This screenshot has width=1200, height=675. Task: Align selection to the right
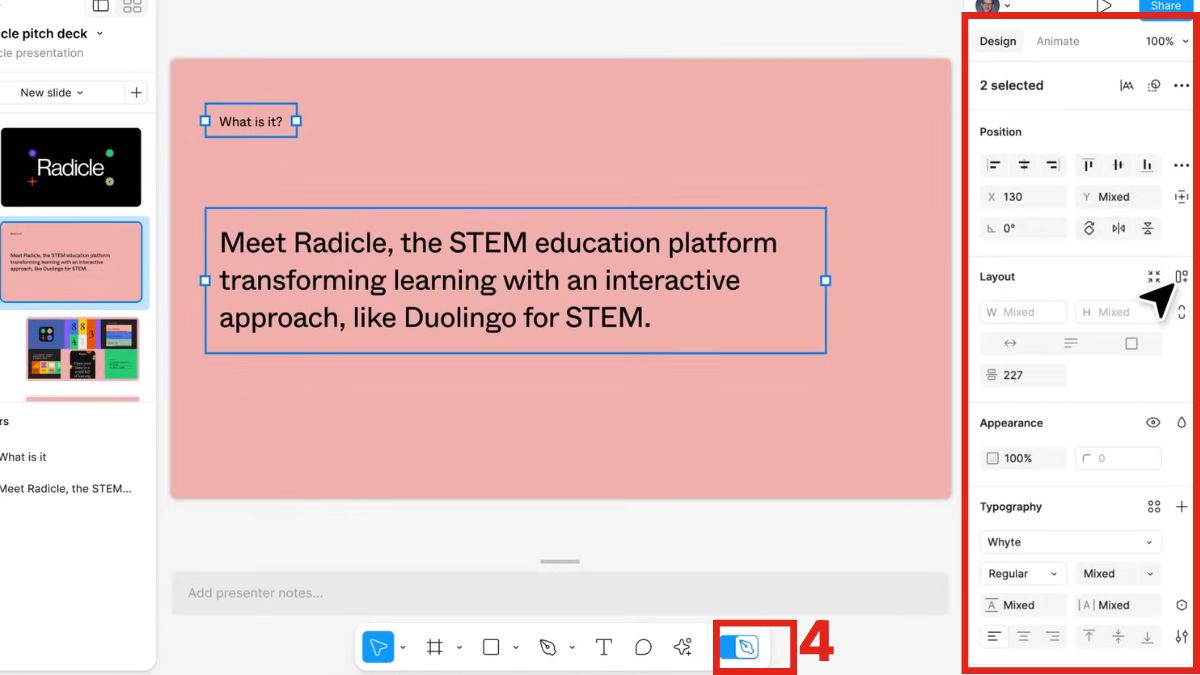[1053, 165]
